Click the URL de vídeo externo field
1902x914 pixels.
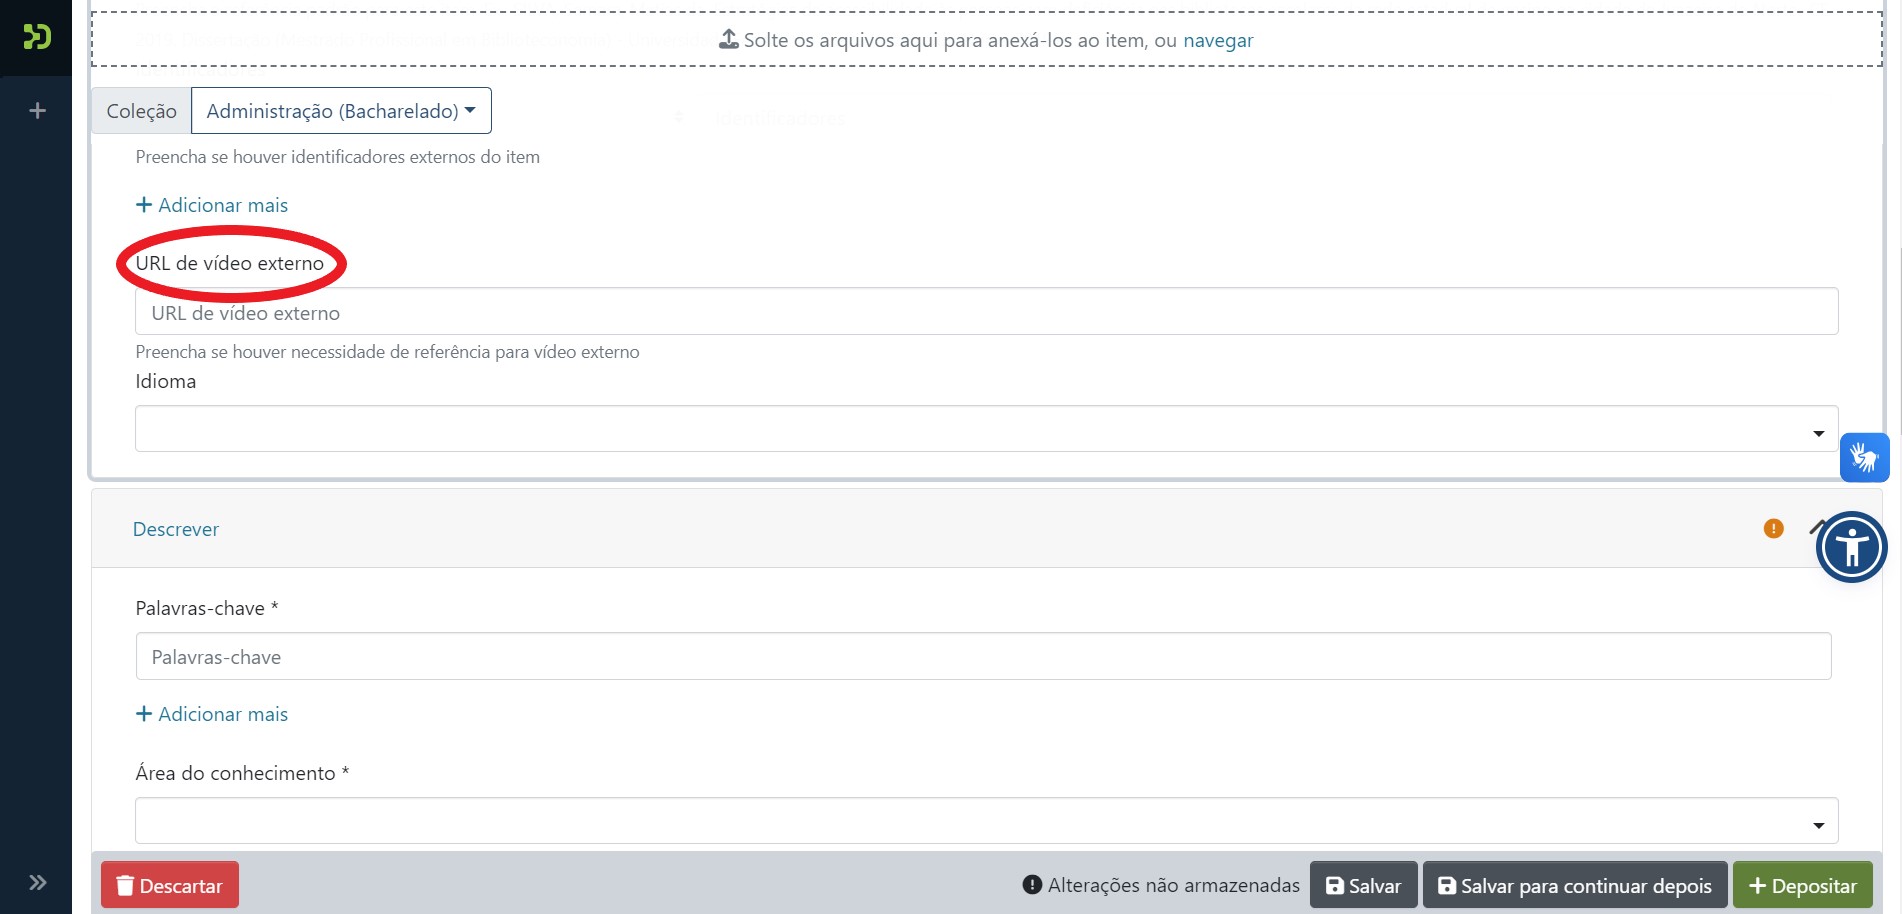tap(986, 312)
